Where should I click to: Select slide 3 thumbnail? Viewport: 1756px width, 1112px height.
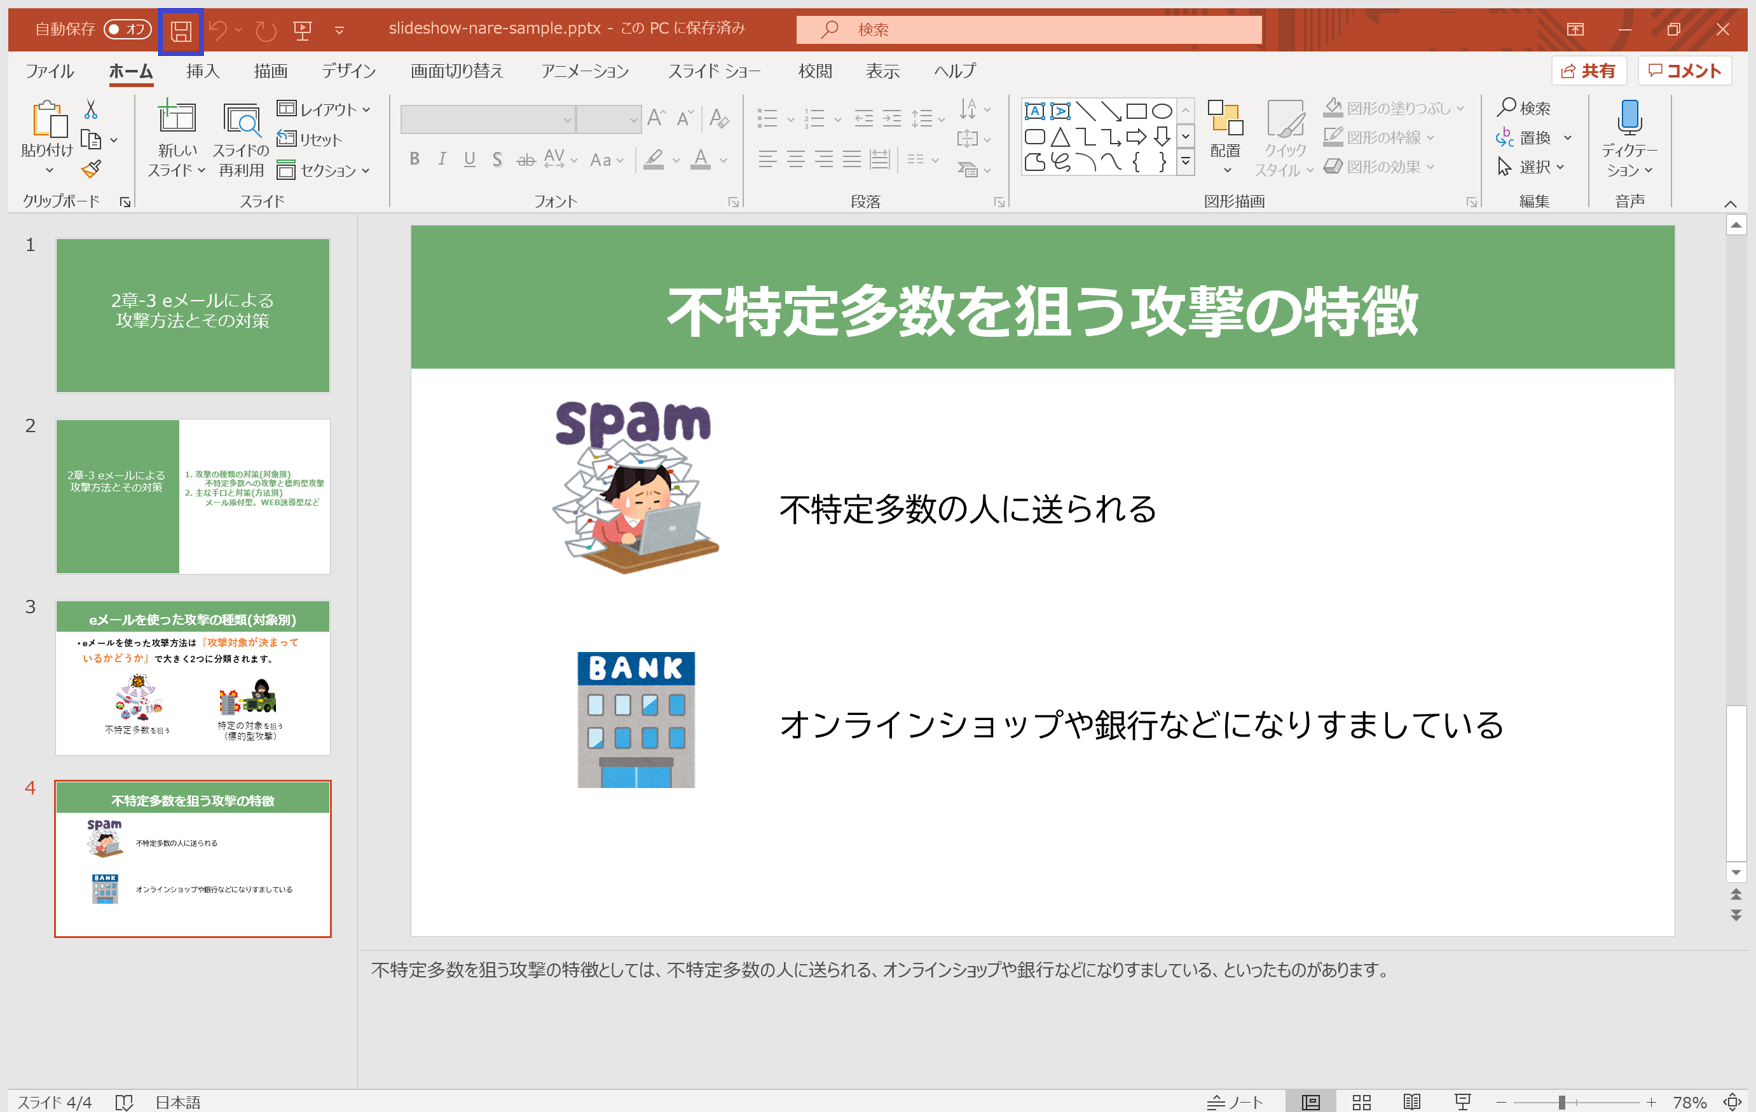pos(193,678)
